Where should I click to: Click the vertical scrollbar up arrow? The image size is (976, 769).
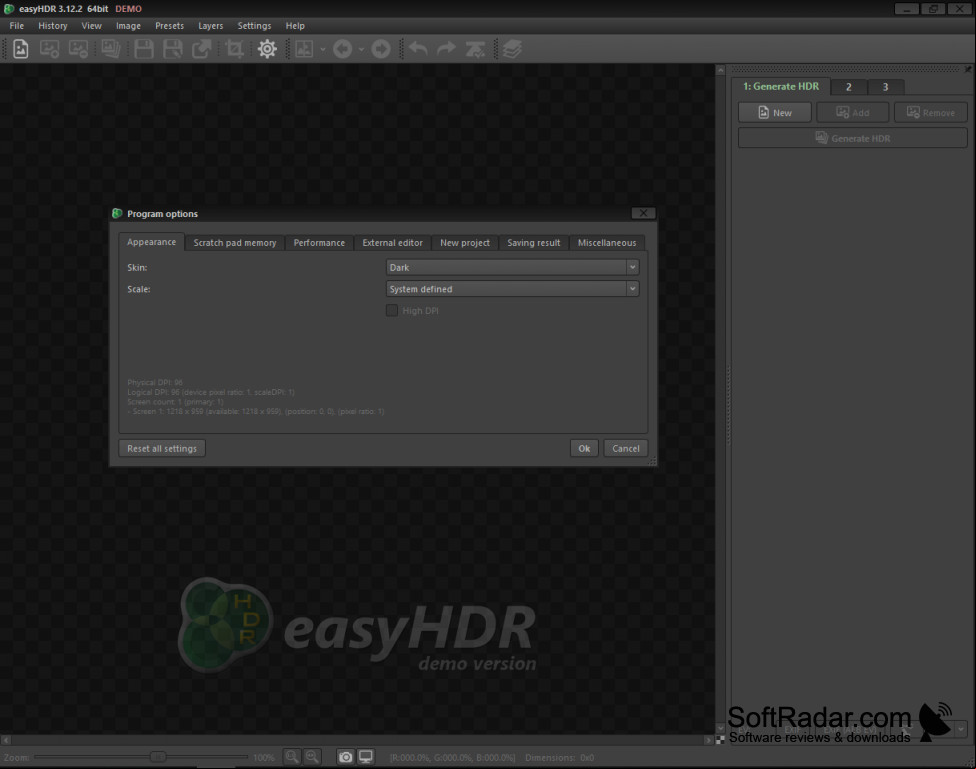tap(720, 70)
